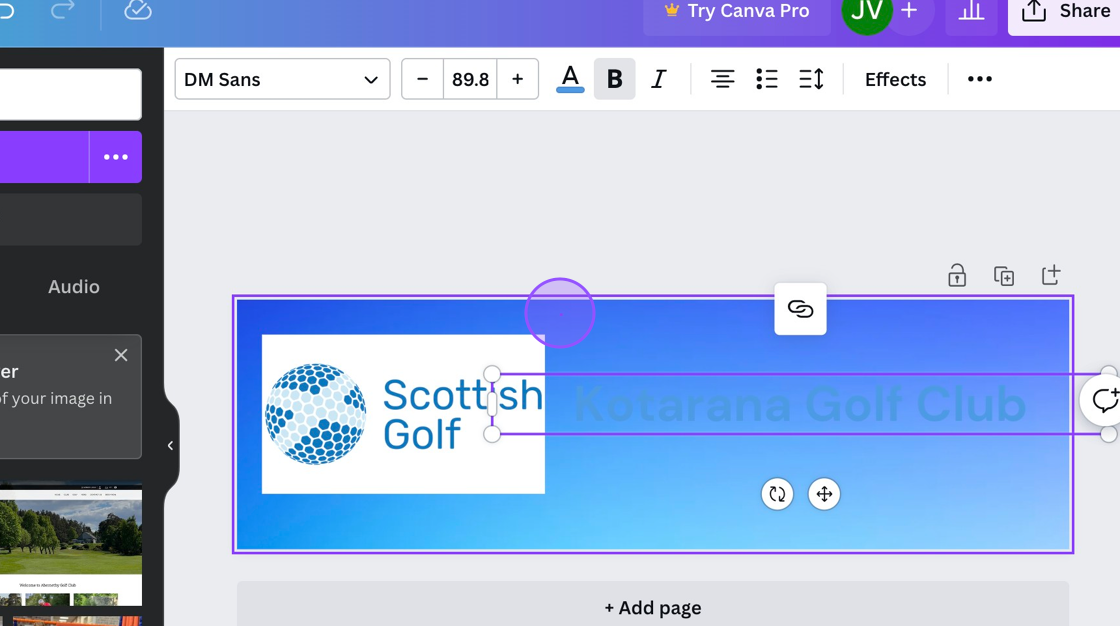Toggle italic formatting
Image resolution: width=1120 pixels, height=626 pixels.
659,79
